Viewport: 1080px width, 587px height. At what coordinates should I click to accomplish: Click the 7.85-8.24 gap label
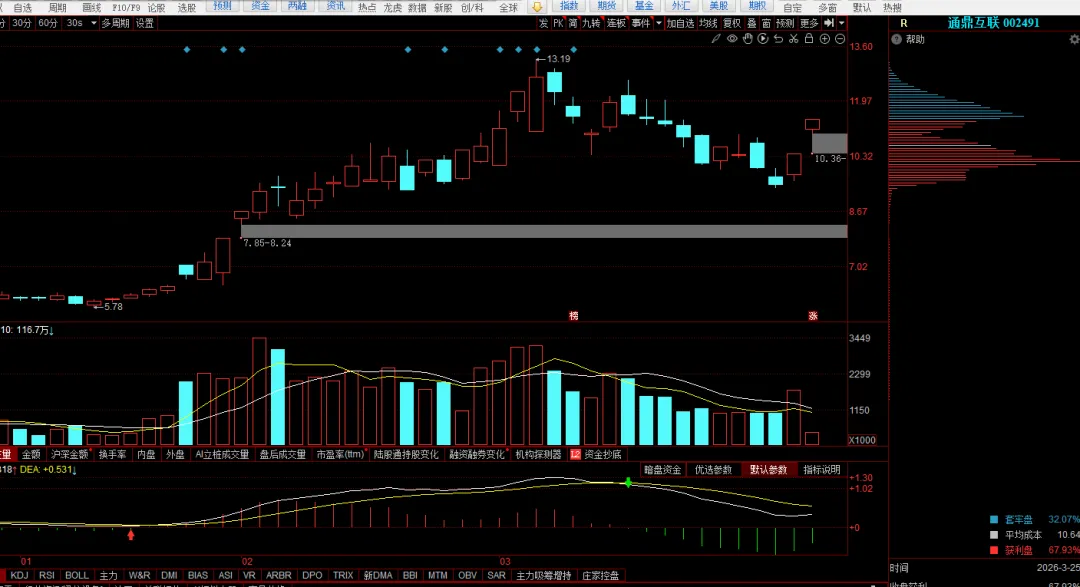click(x=267, y=243)
